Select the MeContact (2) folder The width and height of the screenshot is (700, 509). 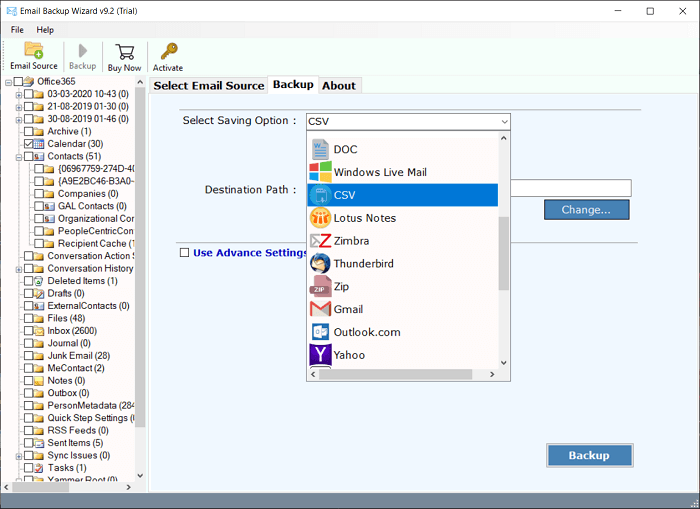tap(76, 368)
